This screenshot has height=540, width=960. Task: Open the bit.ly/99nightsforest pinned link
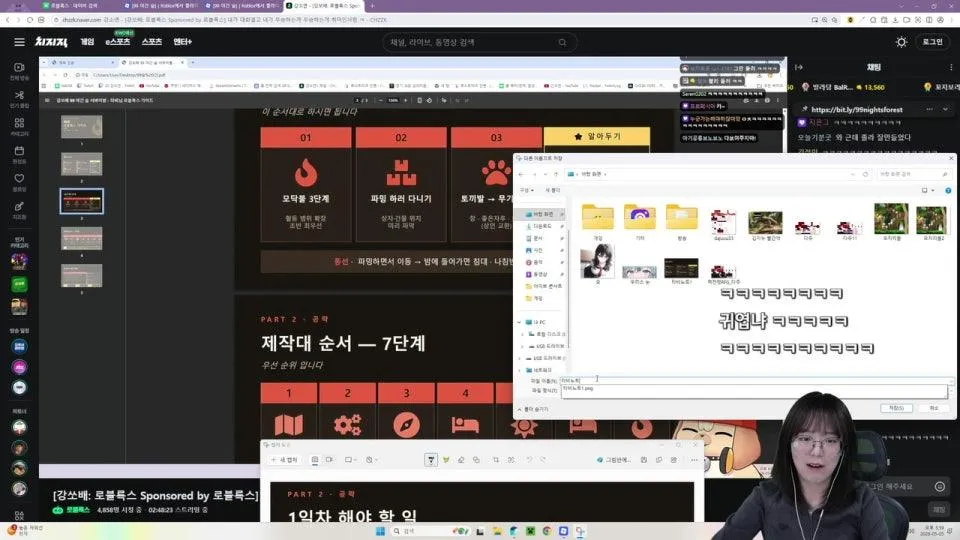click(857, 110)
